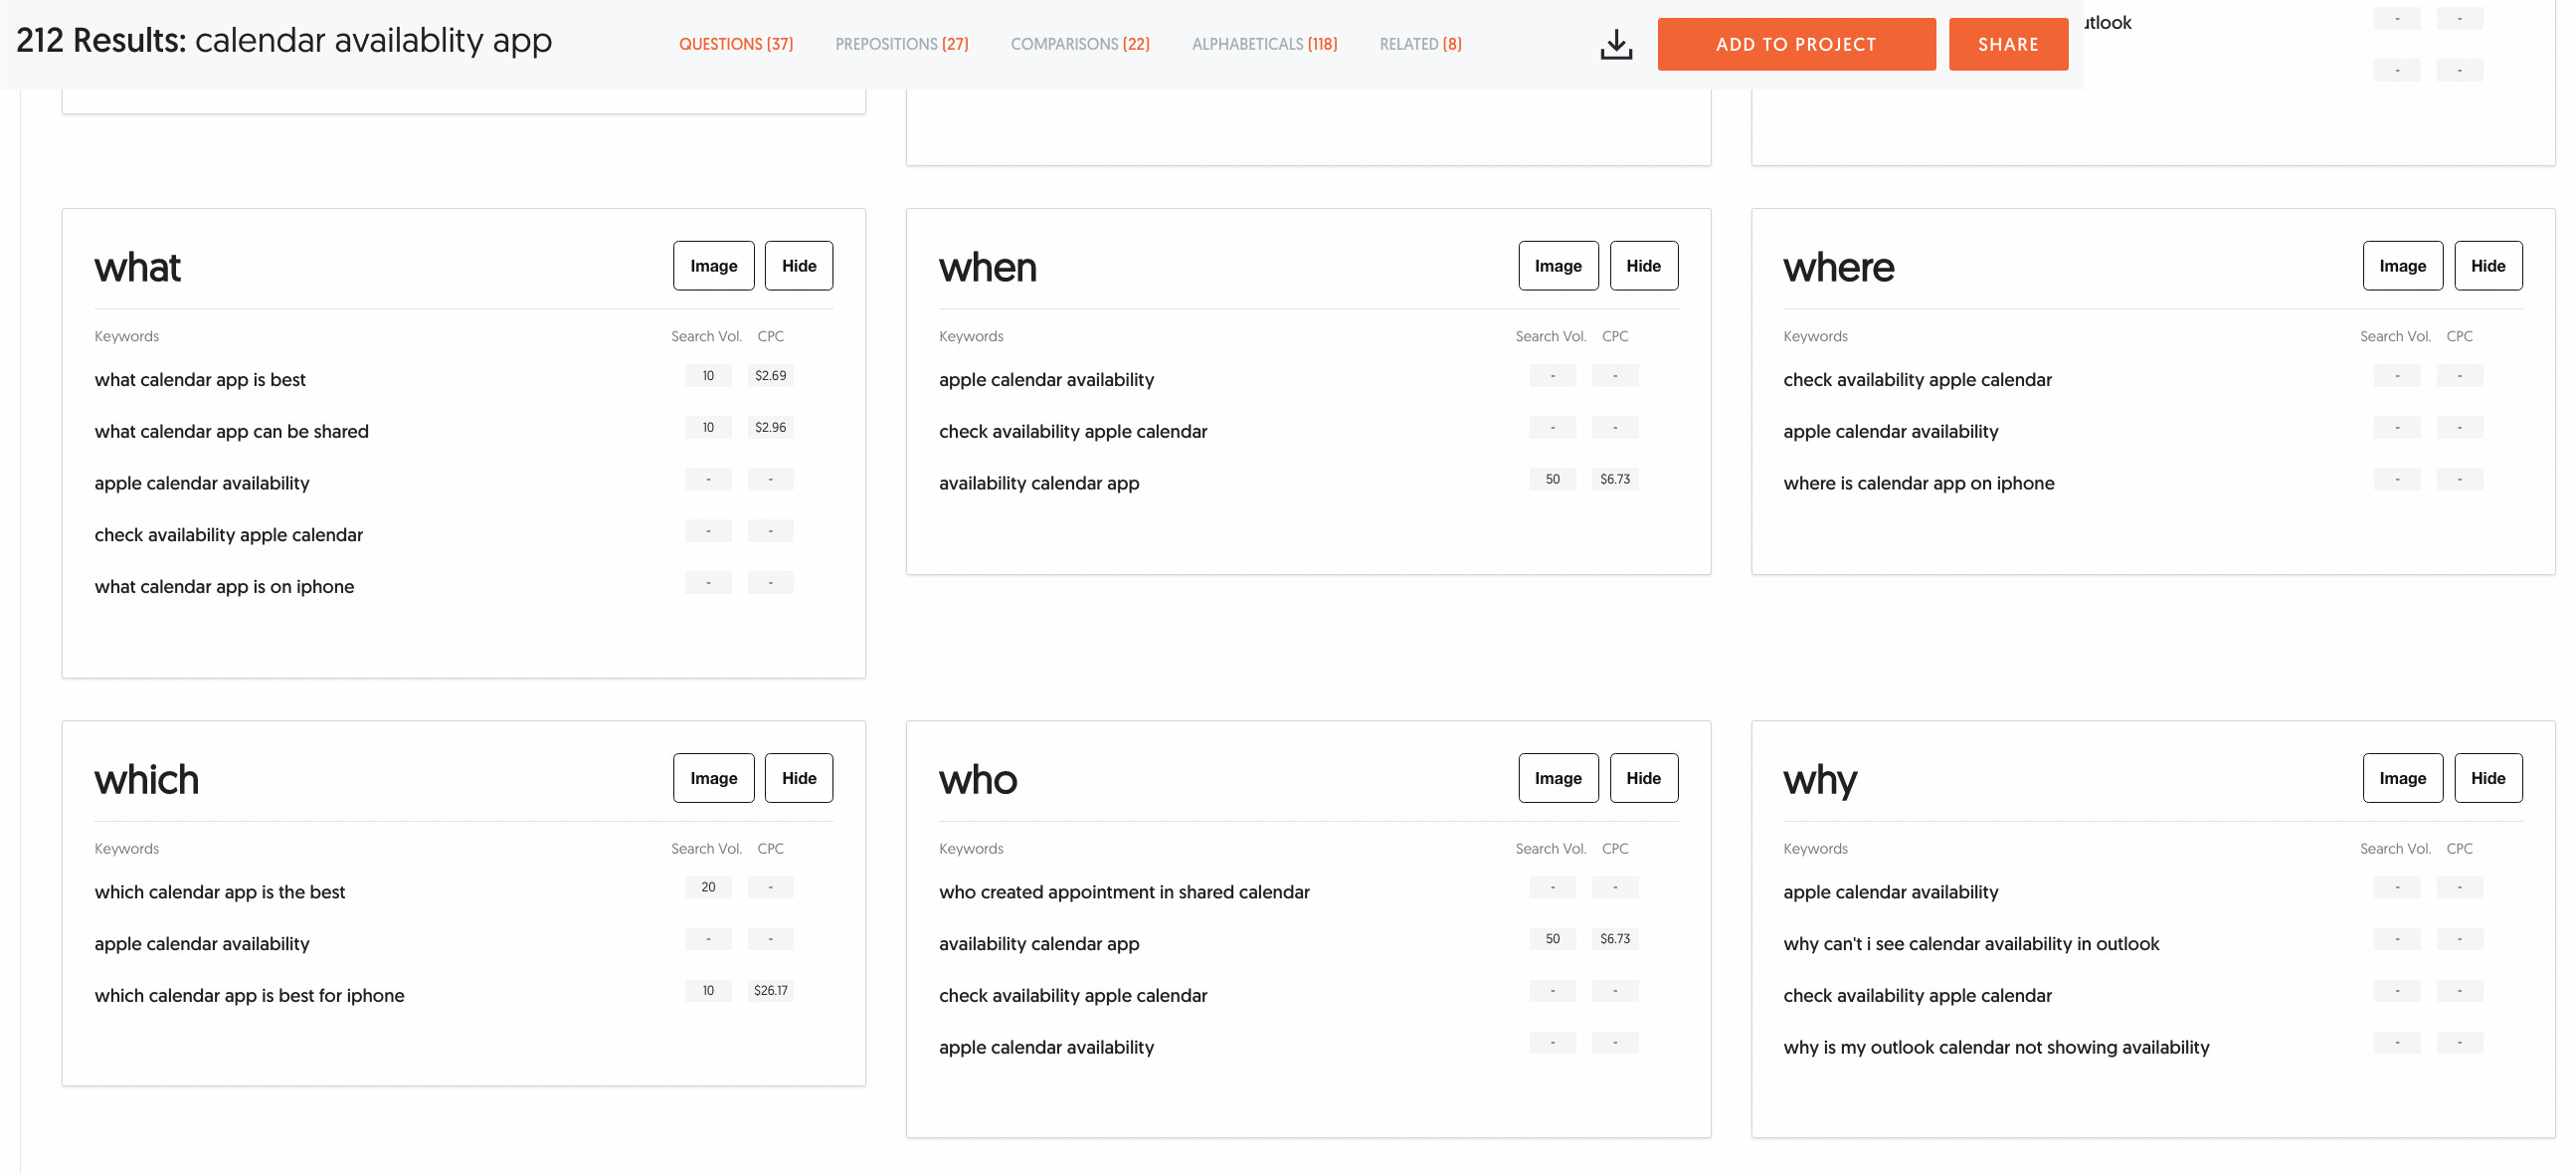Open "where is calendar app on iphone" keyword
Viewport: 2576px width, 1174px height.
(1917, 483)
